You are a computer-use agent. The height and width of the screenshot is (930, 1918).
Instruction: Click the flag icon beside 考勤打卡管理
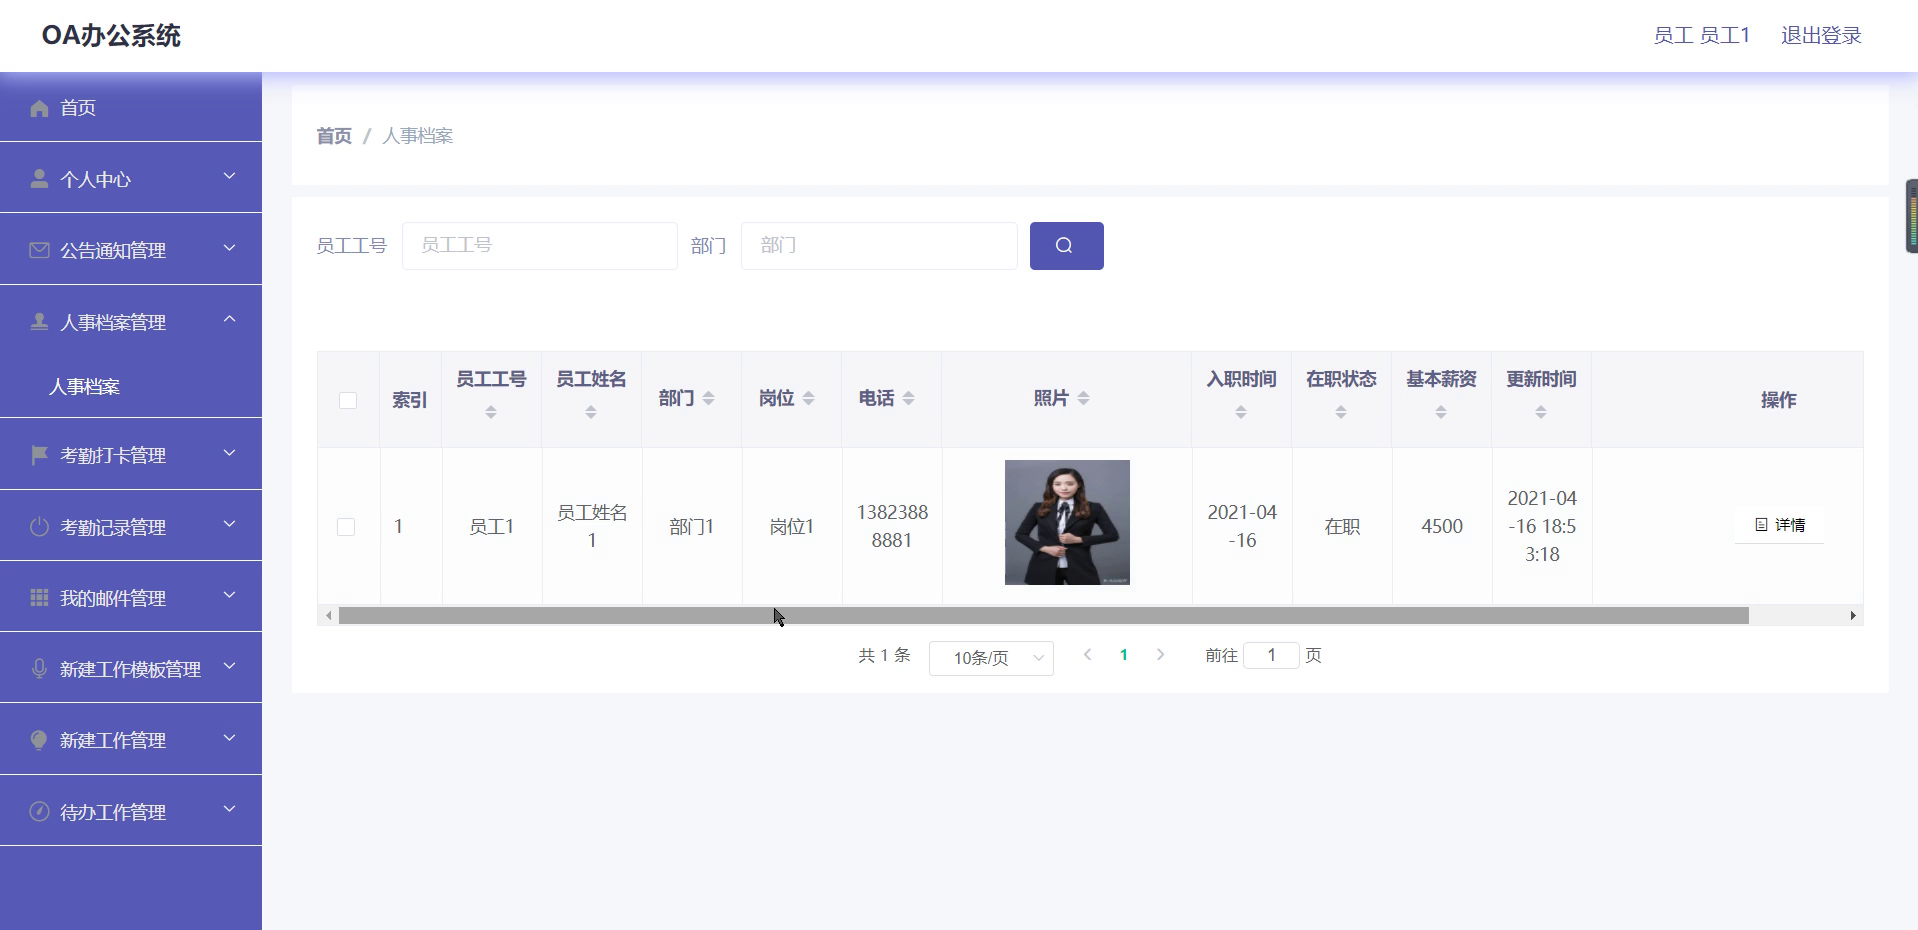coord(39,455)
